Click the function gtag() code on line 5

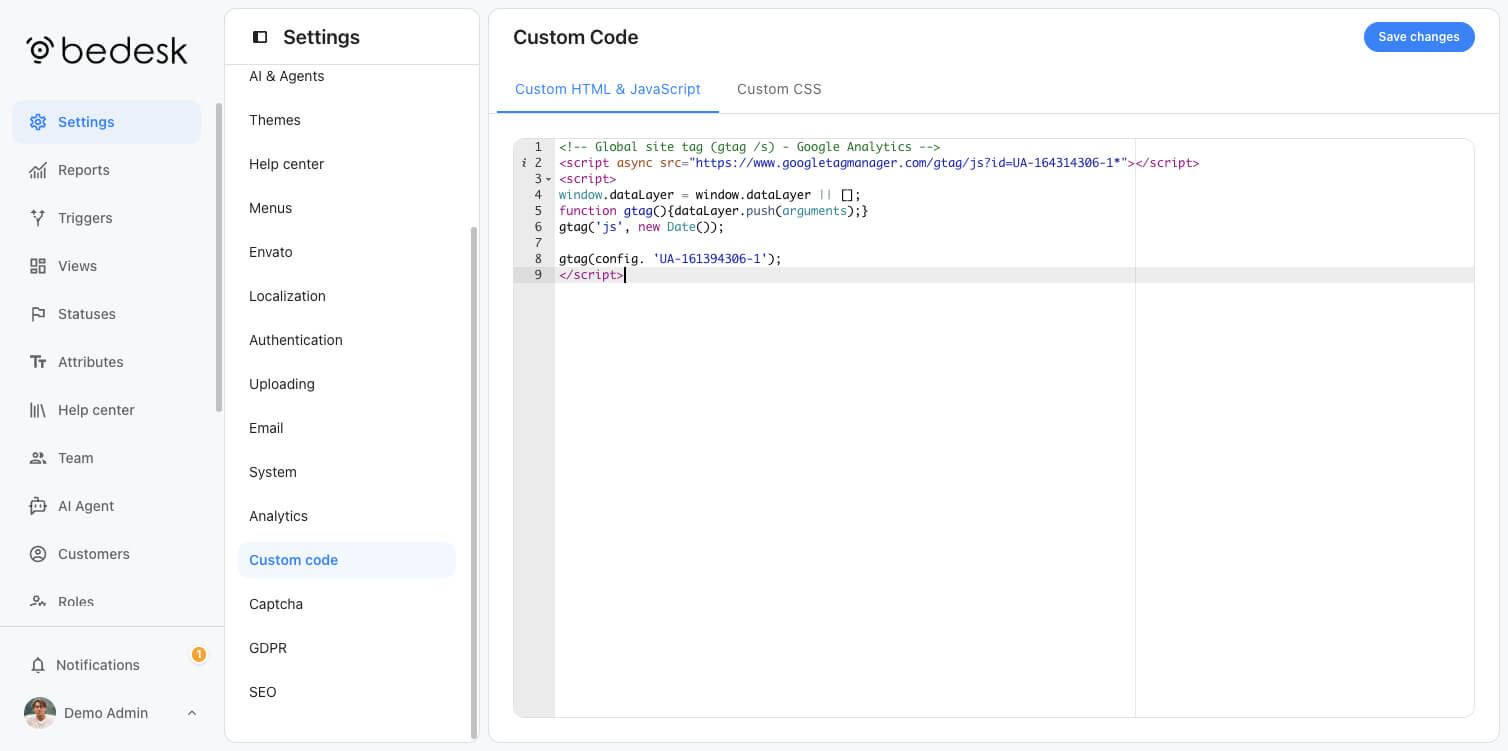click(713, 211)
